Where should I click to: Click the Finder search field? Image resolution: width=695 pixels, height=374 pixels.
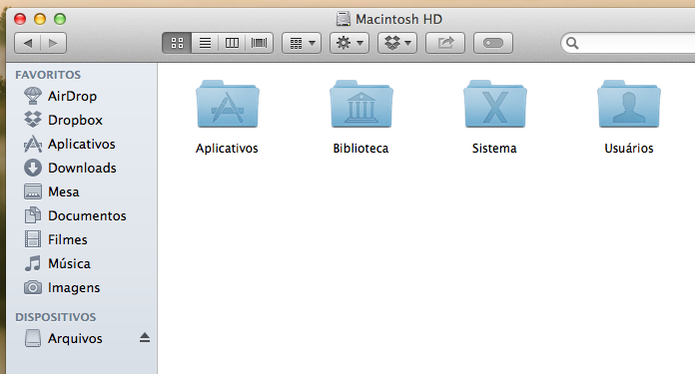pos(628,43)
